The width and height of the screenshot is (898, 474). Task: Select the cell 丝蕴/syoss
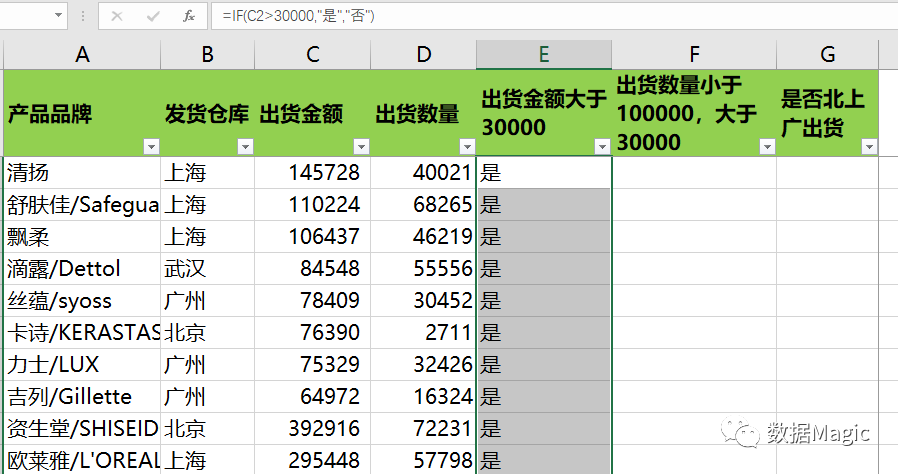click(82, 301)
